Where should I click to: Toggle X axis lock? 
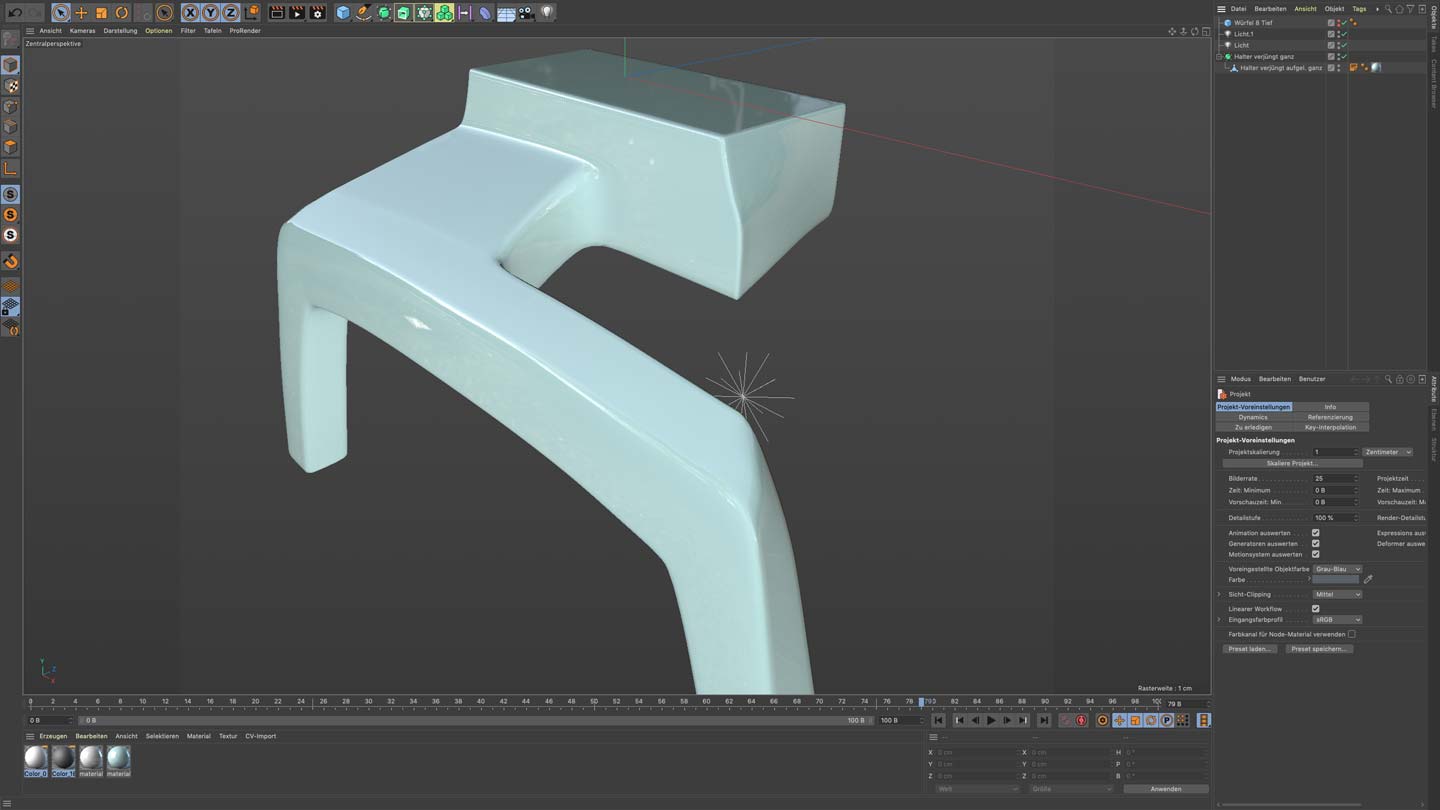[x=190, y=13]
